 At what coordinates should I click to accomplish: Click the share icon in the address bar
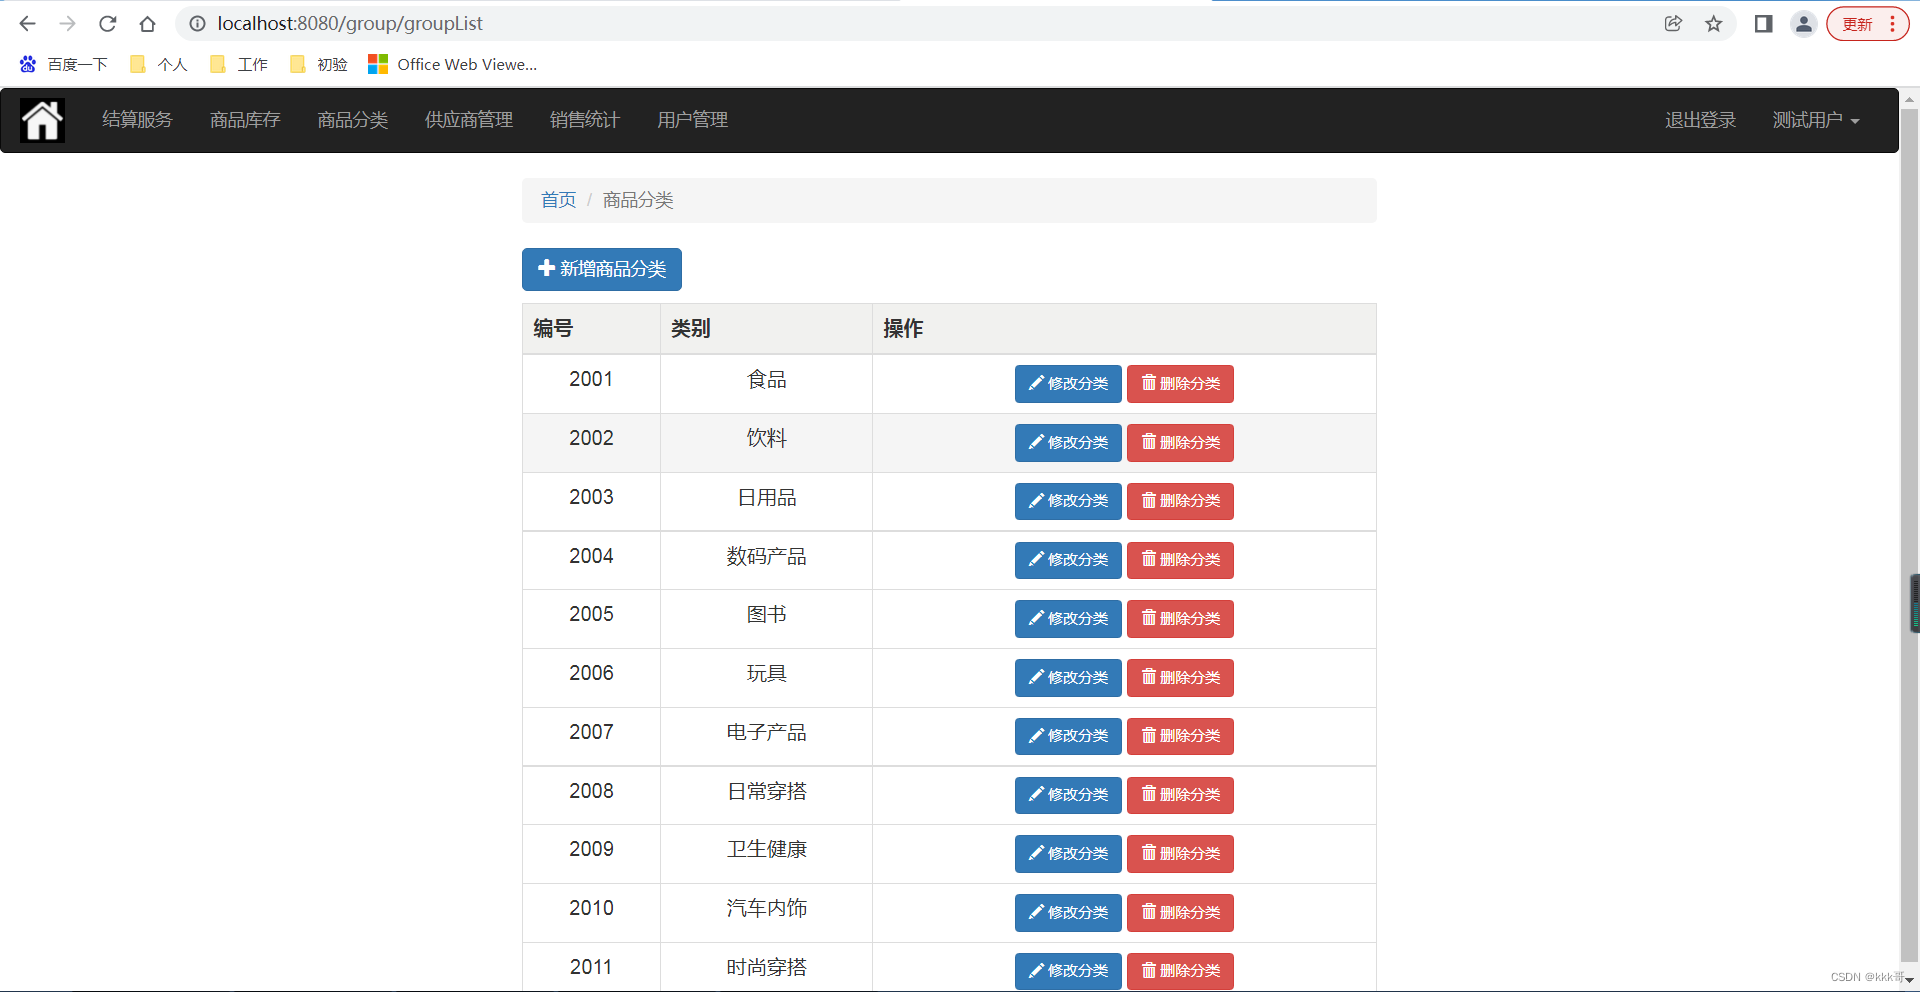coord(1673,23)
